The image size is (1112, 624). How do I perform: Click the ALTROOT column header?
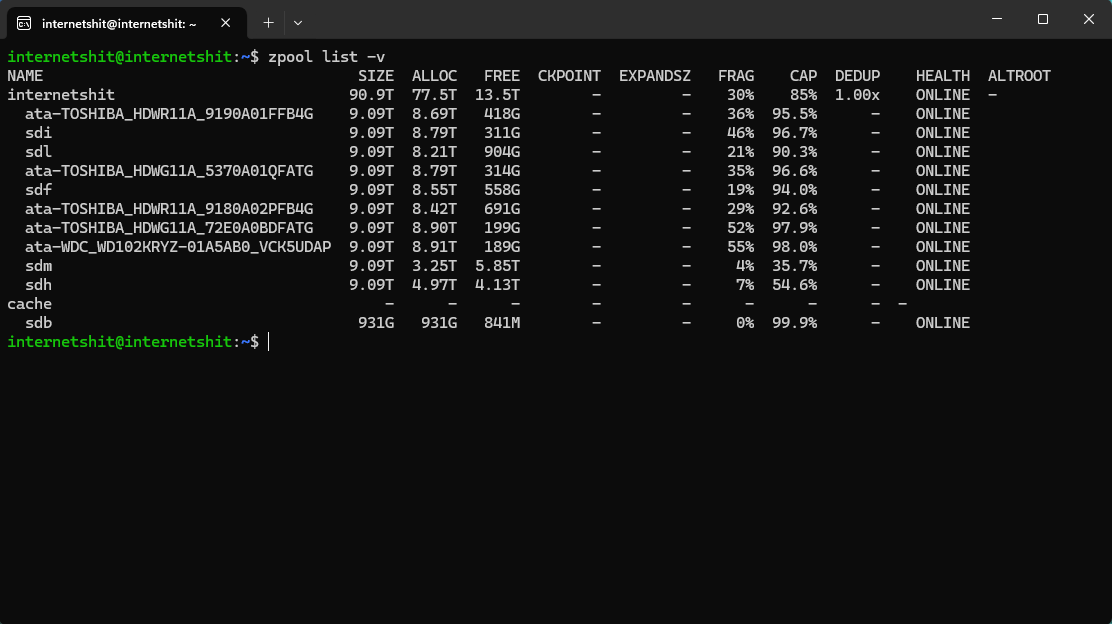[1019, 76]
